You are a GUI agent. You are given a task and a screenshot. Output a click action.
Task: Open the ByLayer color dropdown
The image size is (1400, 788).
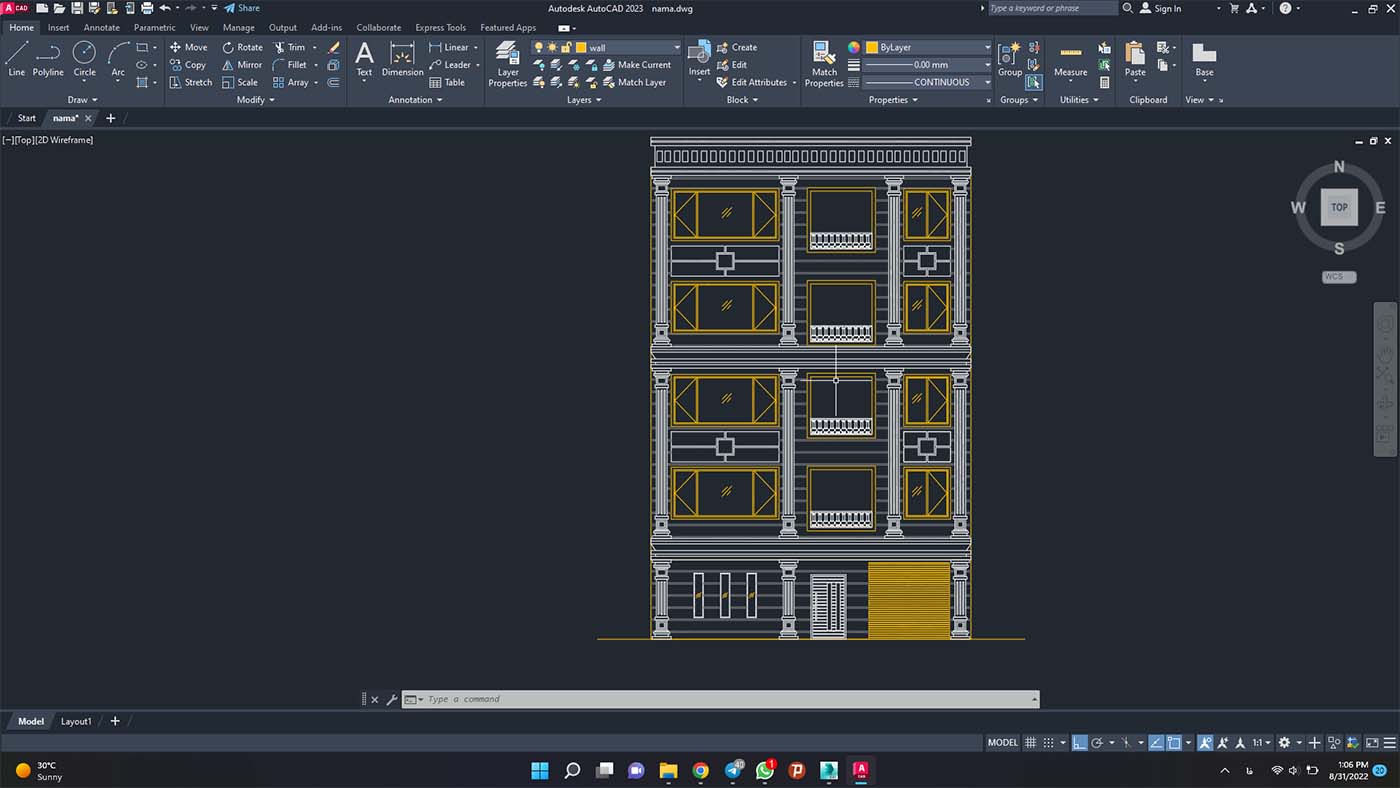click(988, 47)
